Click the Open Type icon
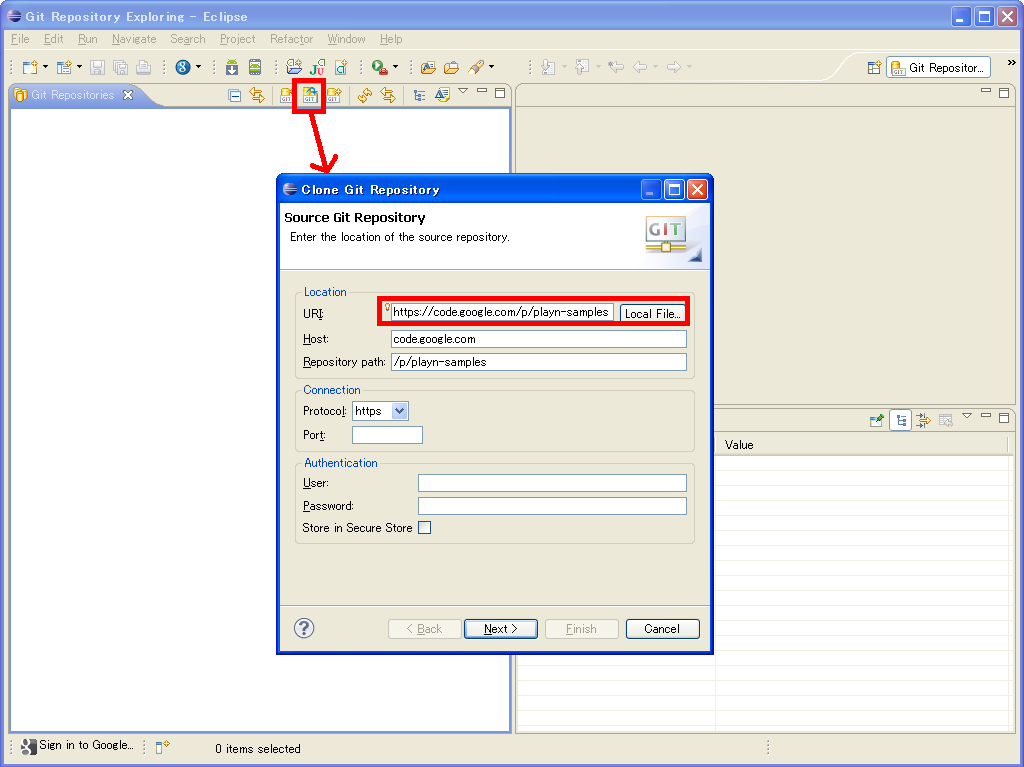The image size is (1024, 767). (x=428, y=67)
